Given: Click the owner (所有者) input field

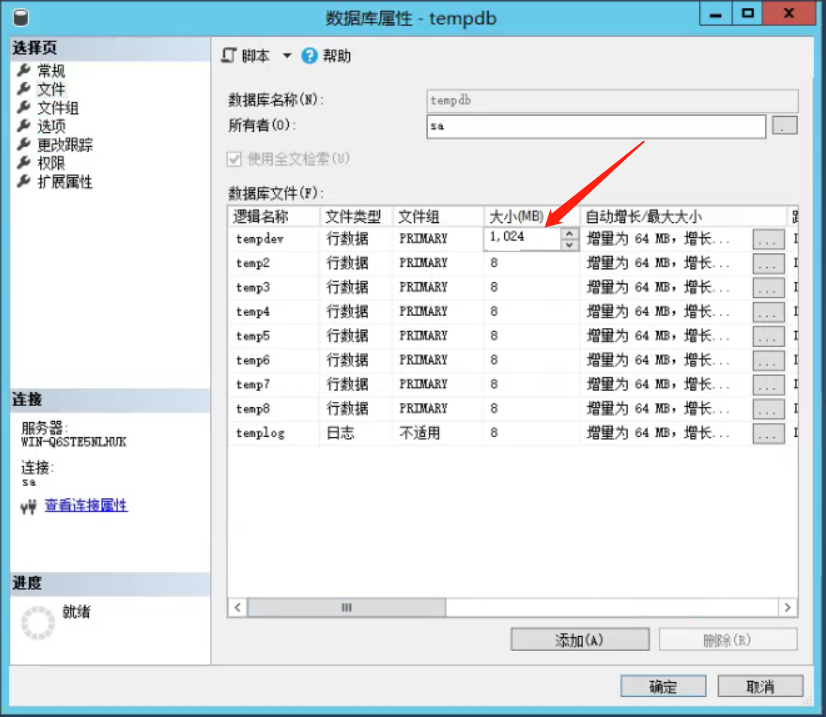Looking at the screenshot, I should click(x=596, y=126).
